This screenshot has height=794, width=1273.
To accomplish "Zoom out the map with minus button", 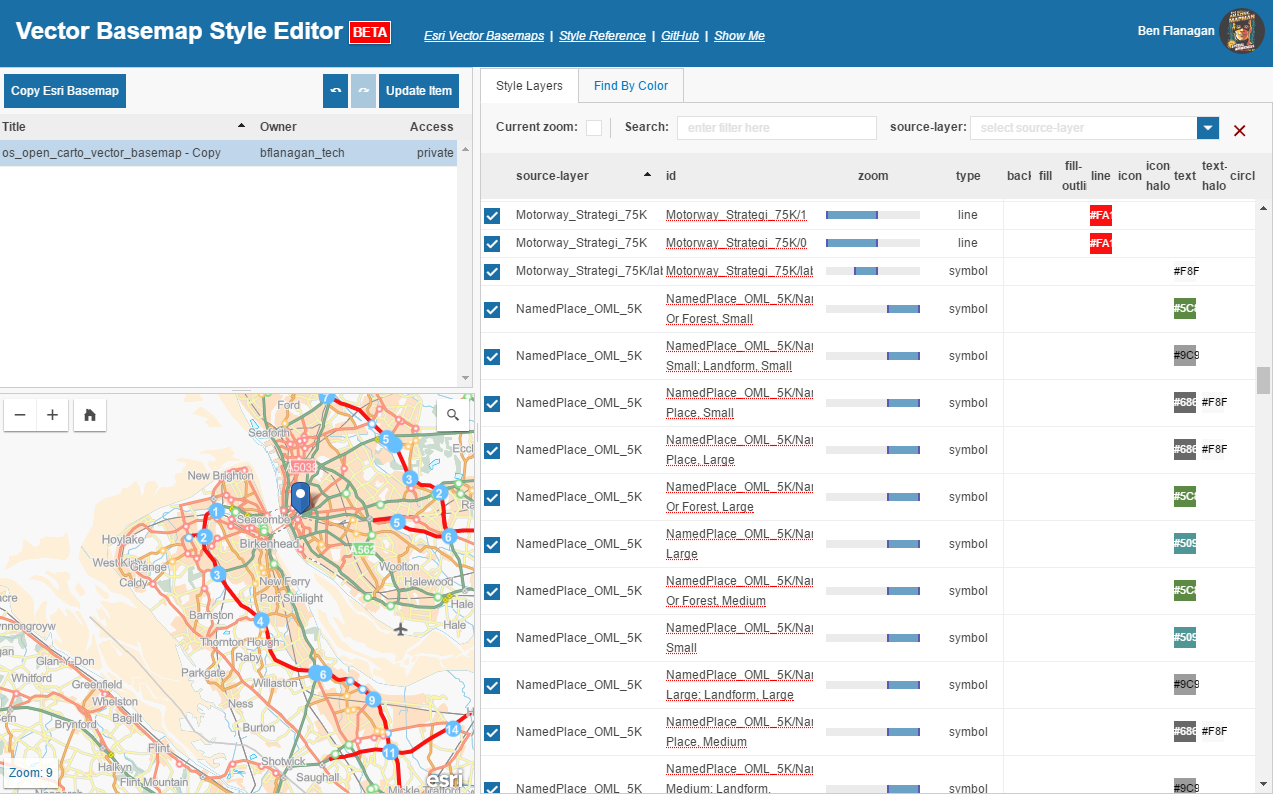I will 20,415.
